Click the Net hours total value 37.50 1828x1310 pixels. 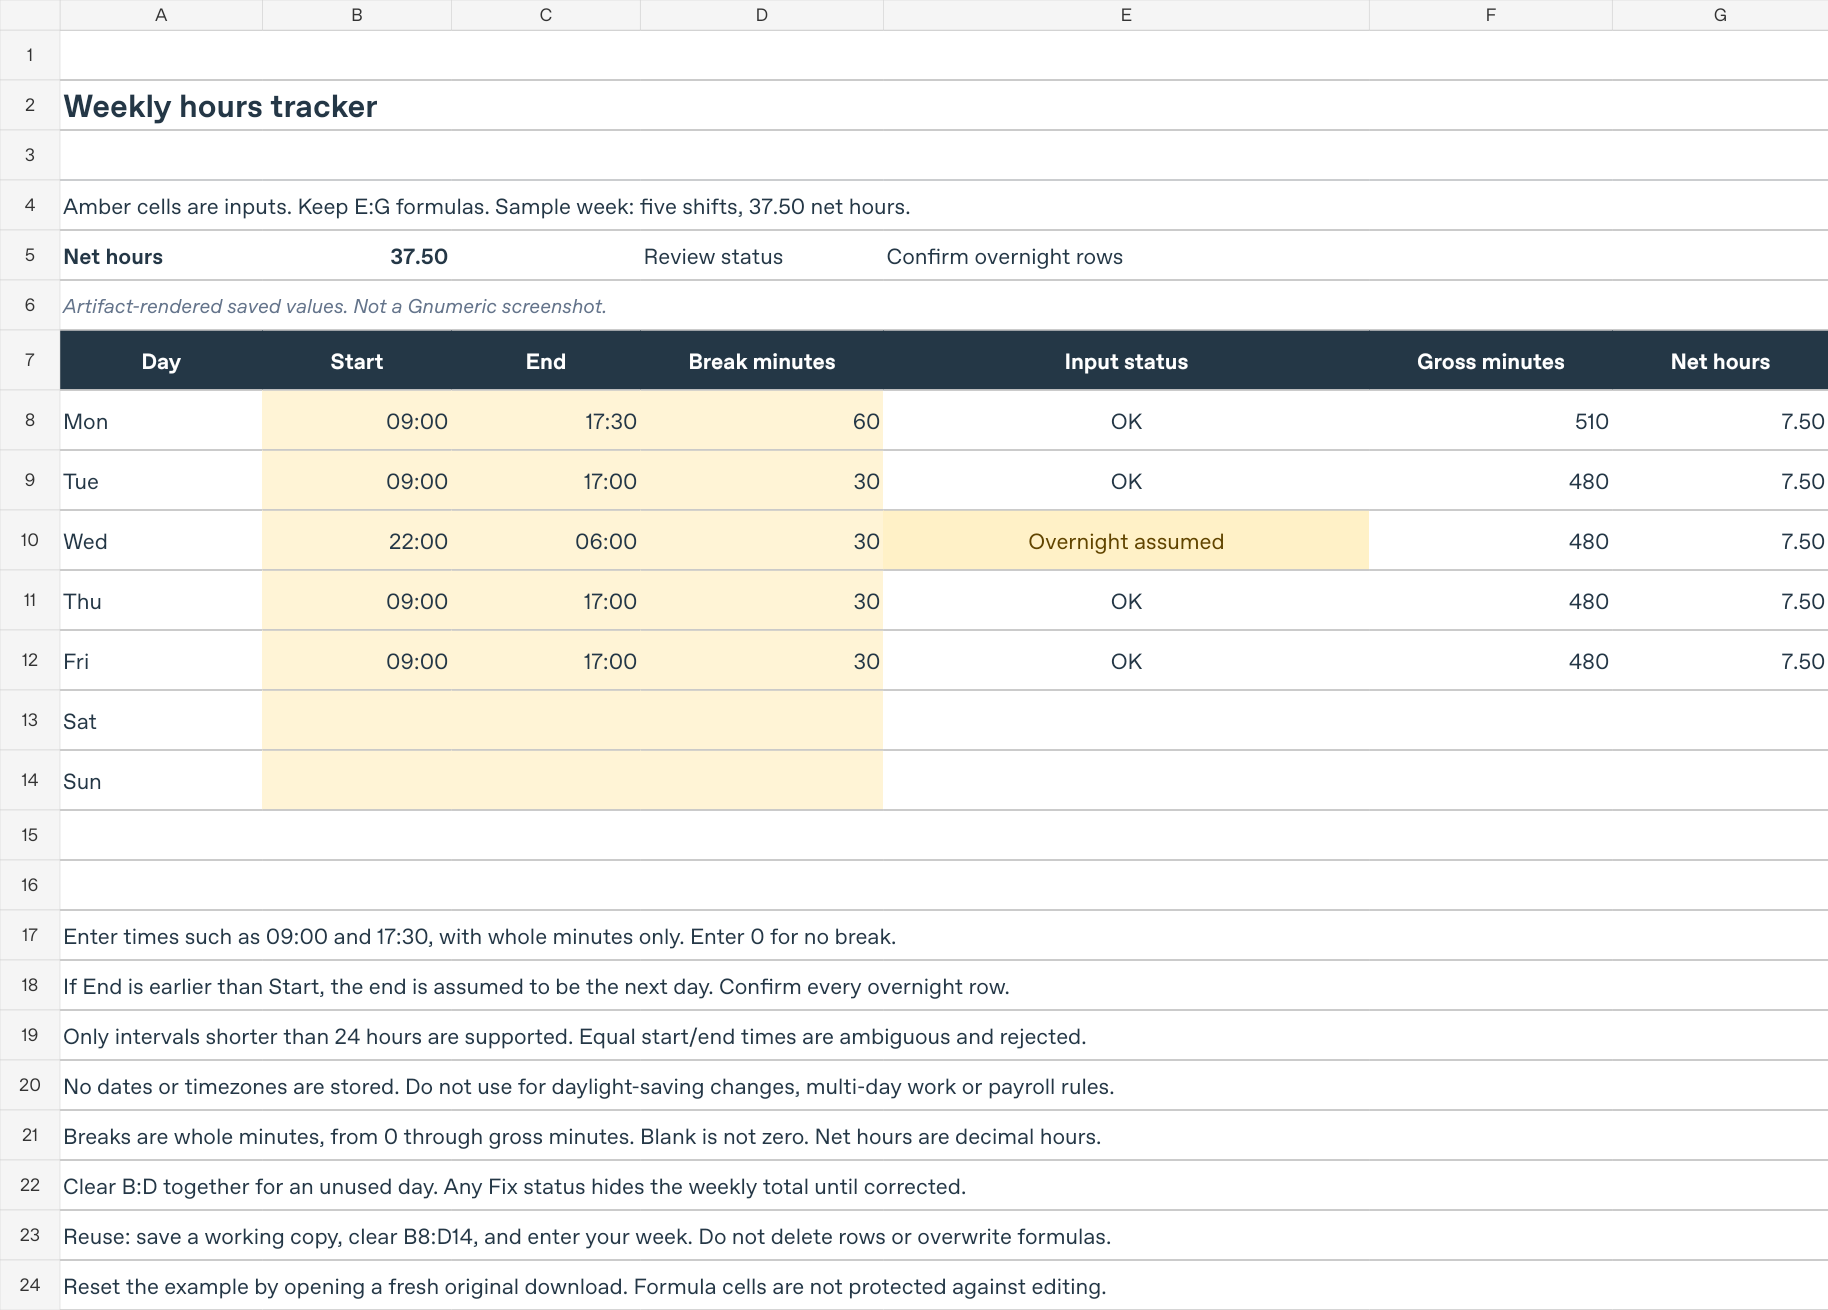click(x=419, y=257)
